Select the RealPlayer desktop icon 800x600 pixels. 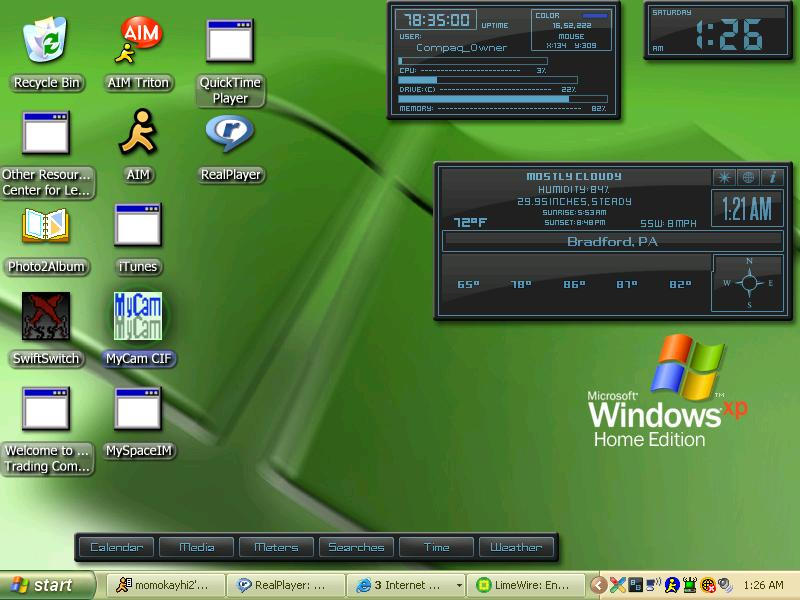click(230, 133)
